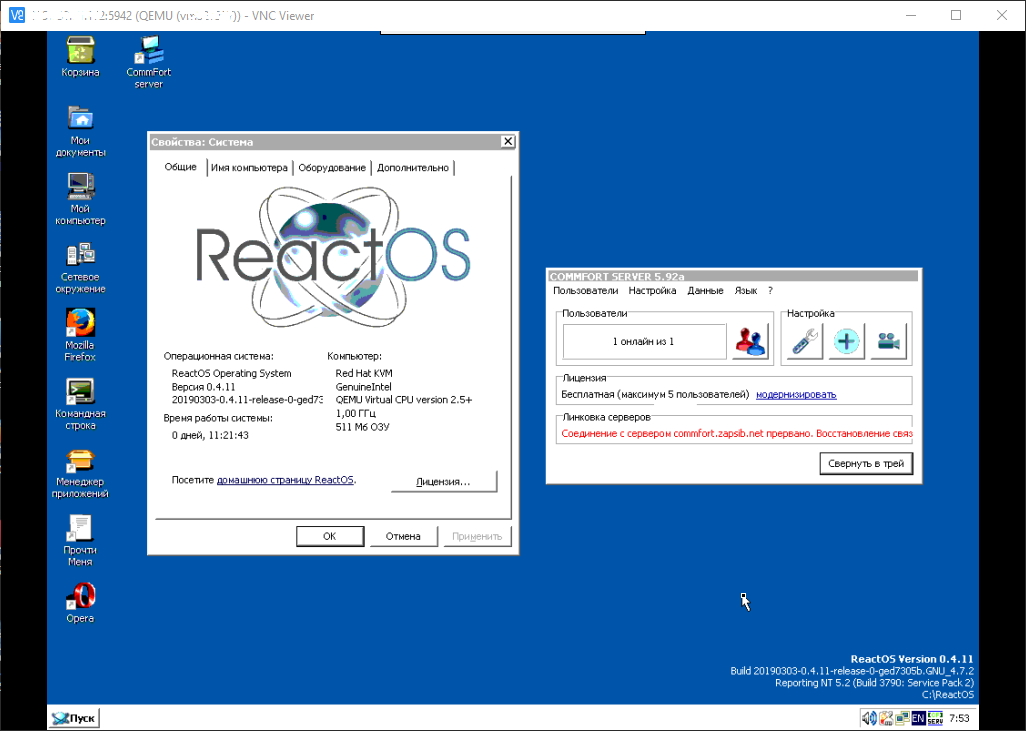Select the Менеджер приложений desktop icon
The height and width of the screenshot is (731, 1026).
[x=80, y=461]
